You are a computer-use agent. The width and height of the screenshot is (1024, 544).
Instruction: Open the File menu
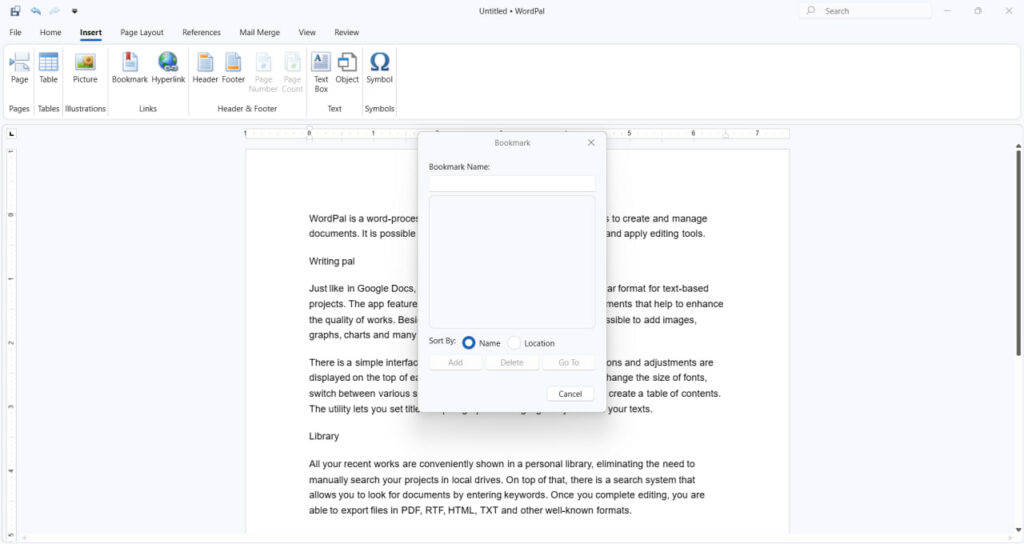pyautogui.click(x=16, y=32)
